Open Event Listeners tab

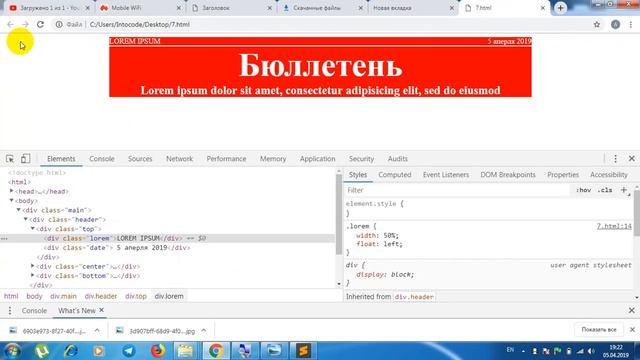pyautogui.click(x=446, y=175)
